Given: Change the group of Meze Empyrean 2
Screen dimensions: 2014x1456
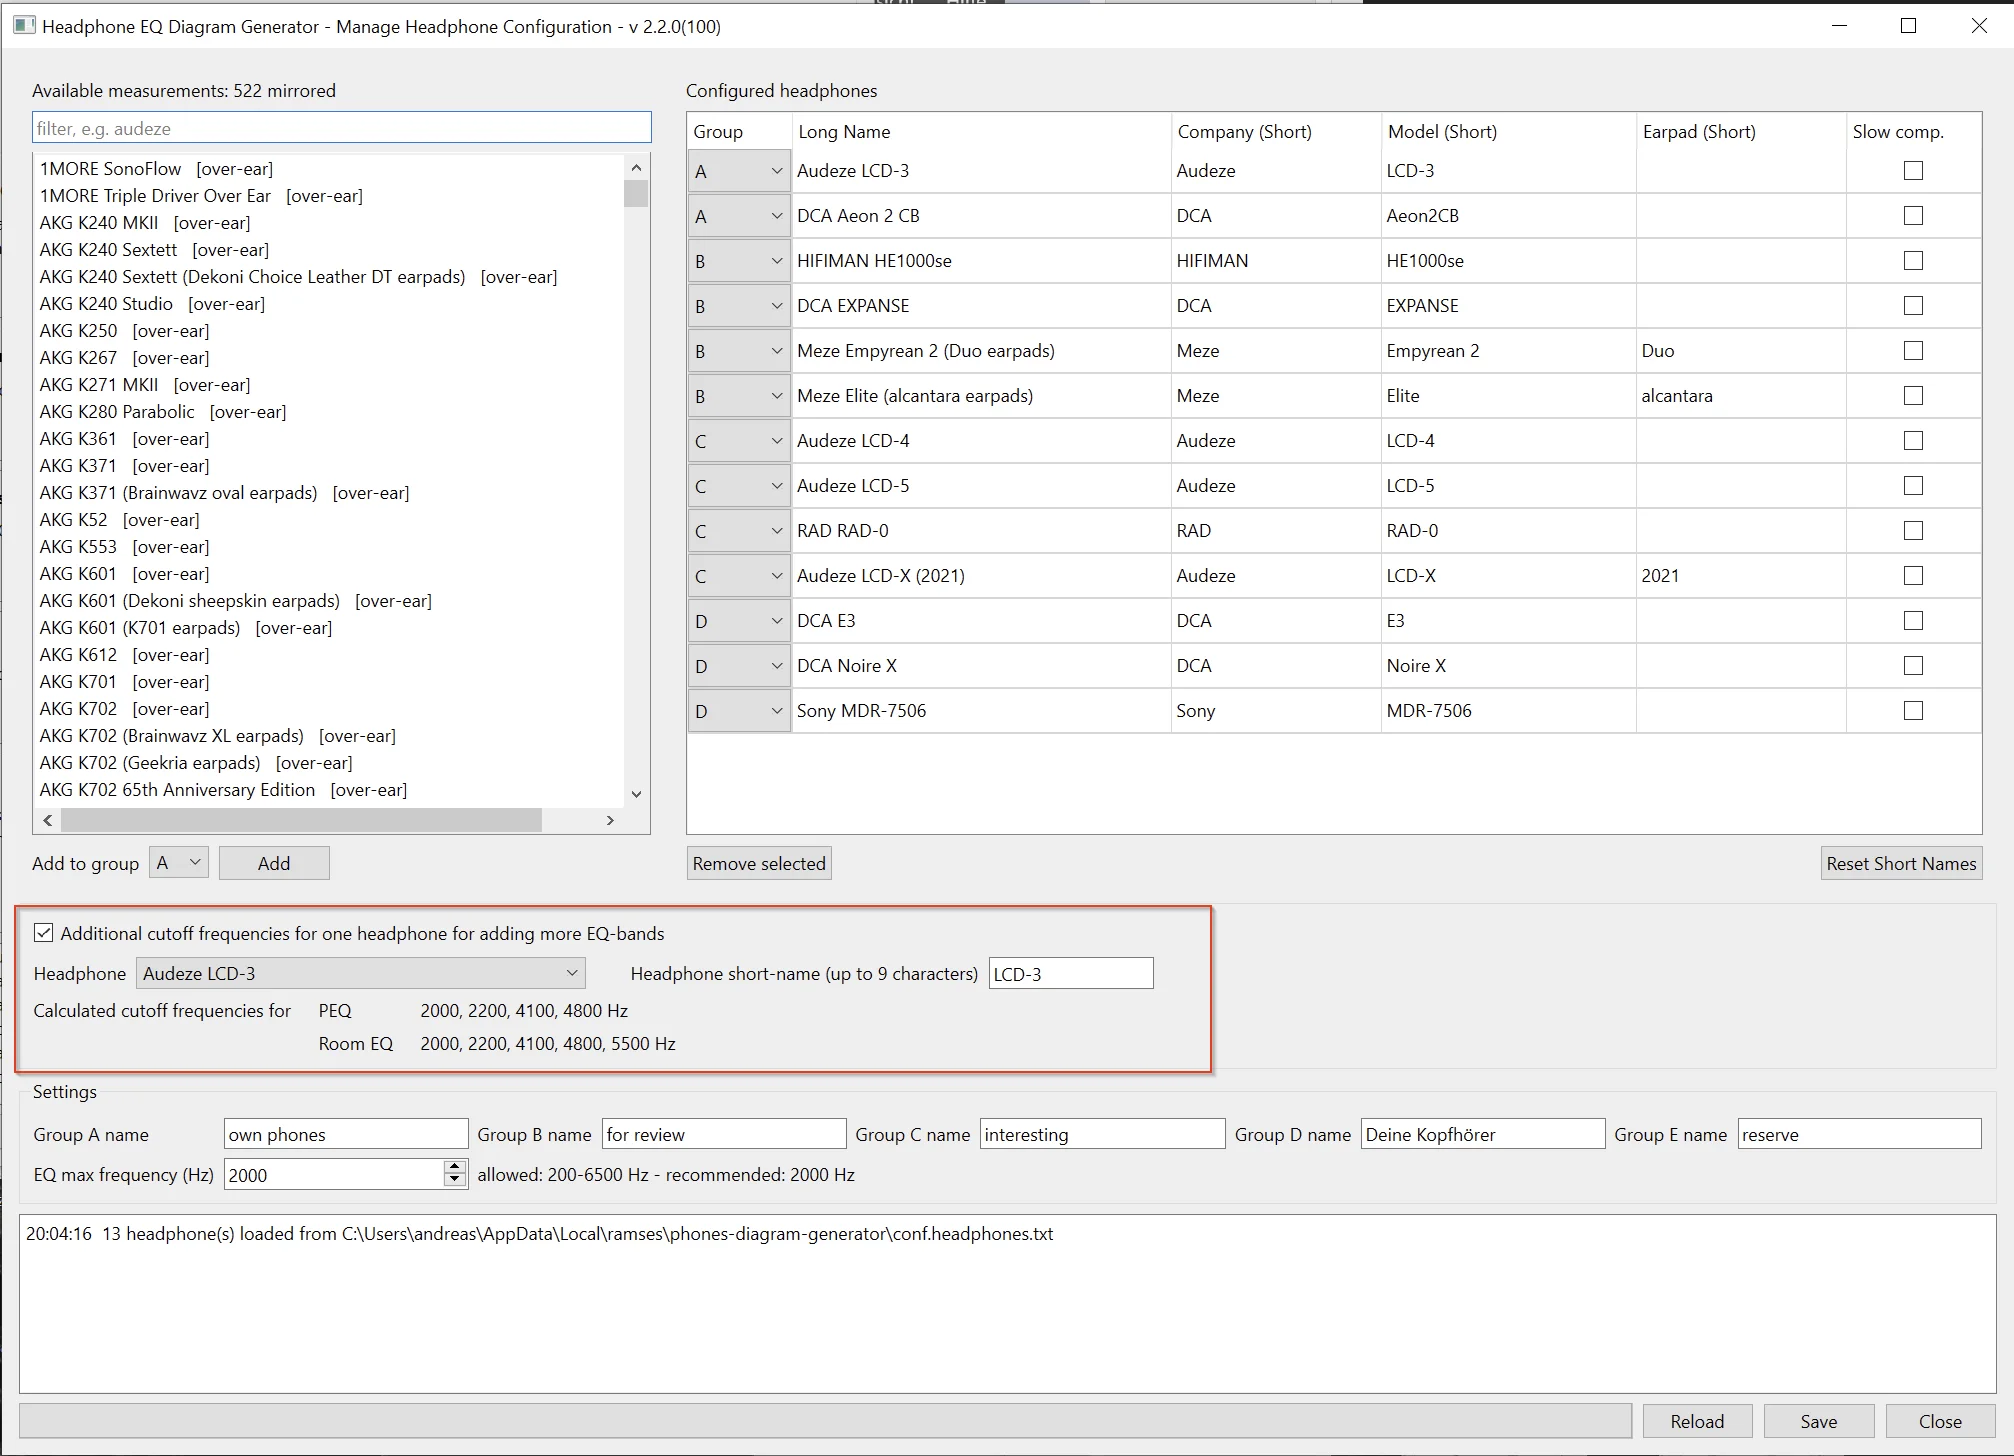Looking at the screenshot, I should (x=739, y=351).
